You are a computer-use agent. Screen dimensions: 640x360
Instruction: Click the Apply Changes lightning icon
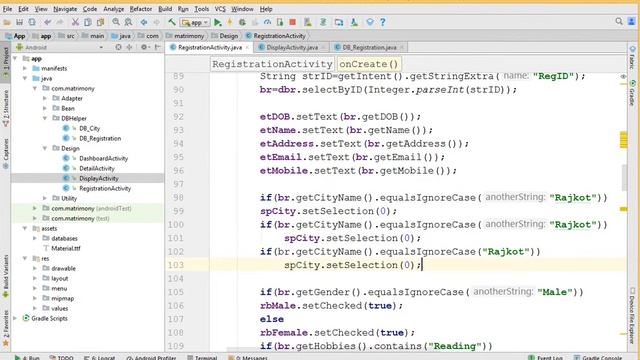click(x=230, y=22)
